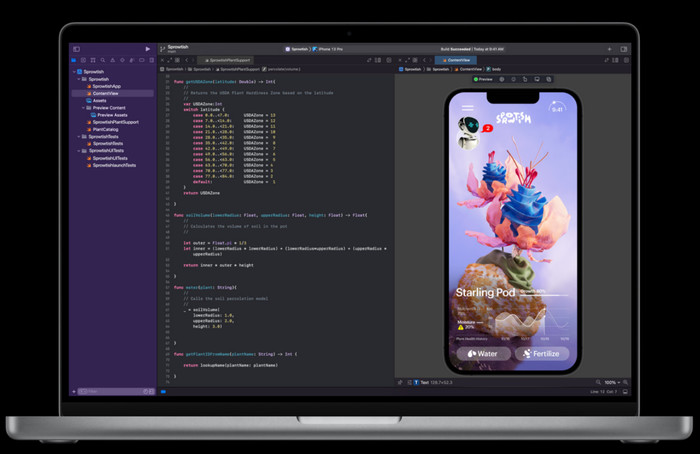Collapse the SprowtishTests group
The height and width of the screenshot is (454, 700).
pos(79,136)
